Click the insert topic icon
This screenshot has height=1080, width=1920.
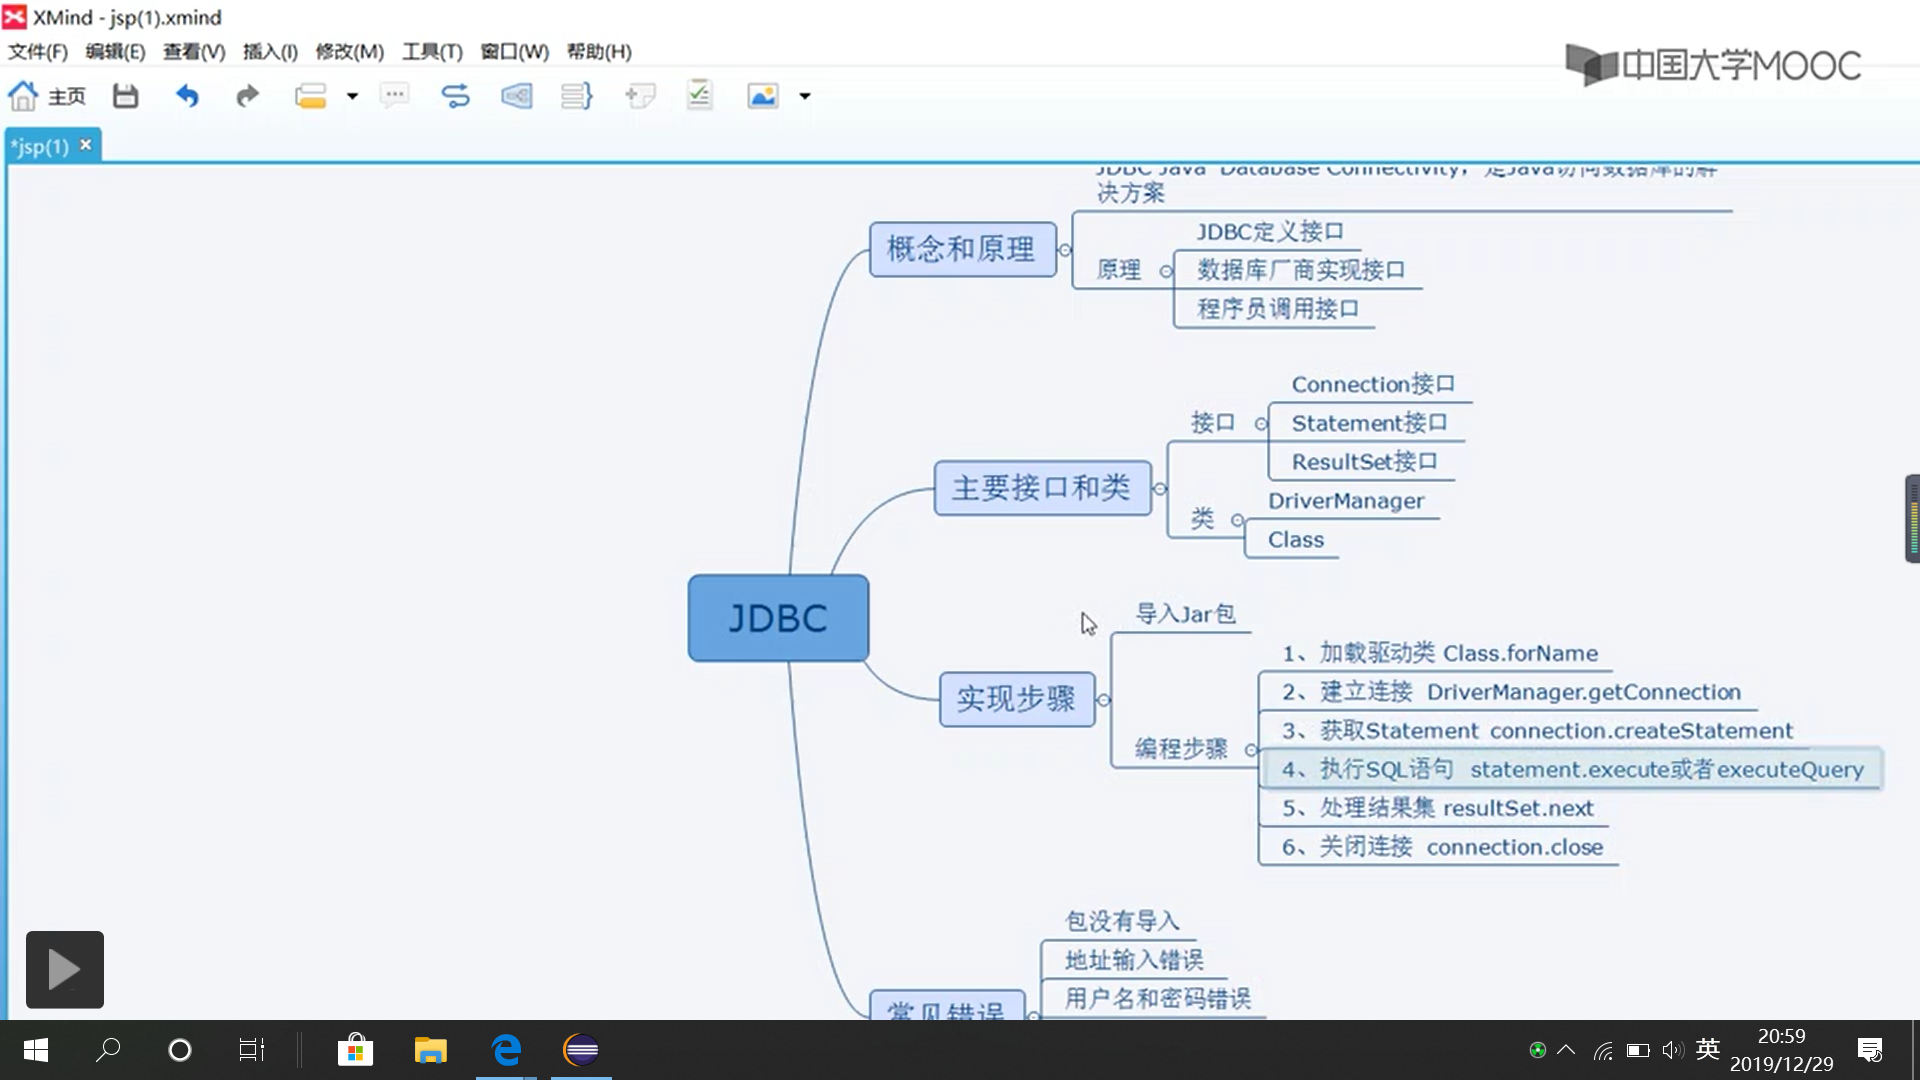pyautogui.click(x=311, y=96)
